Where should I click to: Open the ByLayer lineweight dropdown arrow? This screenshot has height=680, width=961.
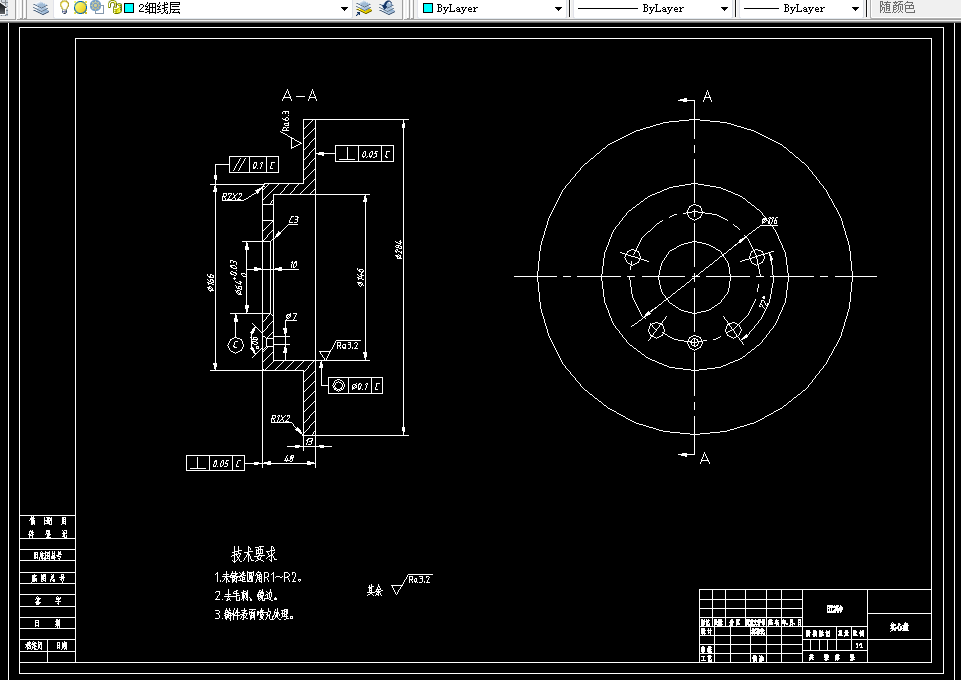[x=856, y=9]
